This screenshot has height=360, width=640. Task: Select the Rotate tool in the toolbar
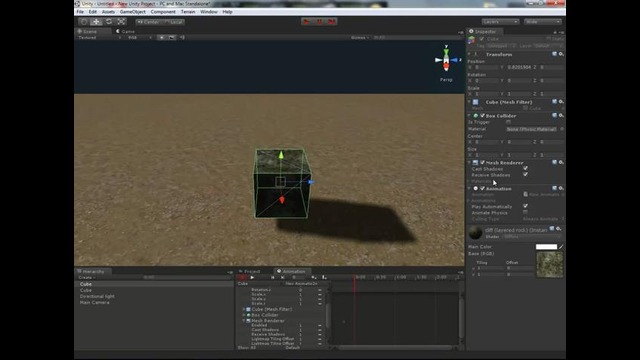pos(109,22)
